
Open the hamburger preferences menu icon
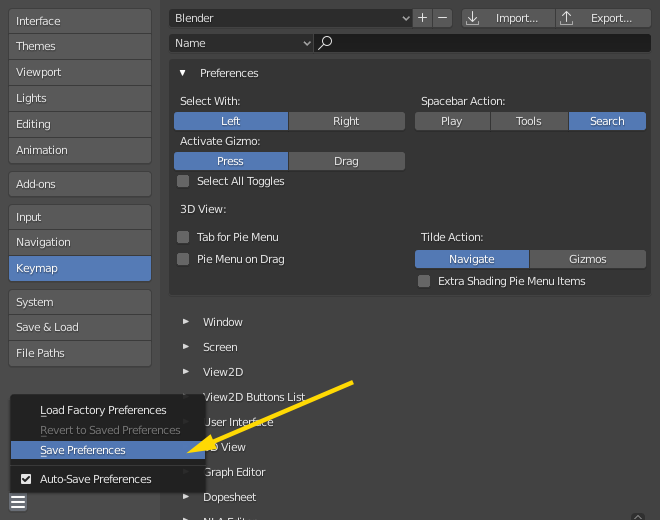18,502
